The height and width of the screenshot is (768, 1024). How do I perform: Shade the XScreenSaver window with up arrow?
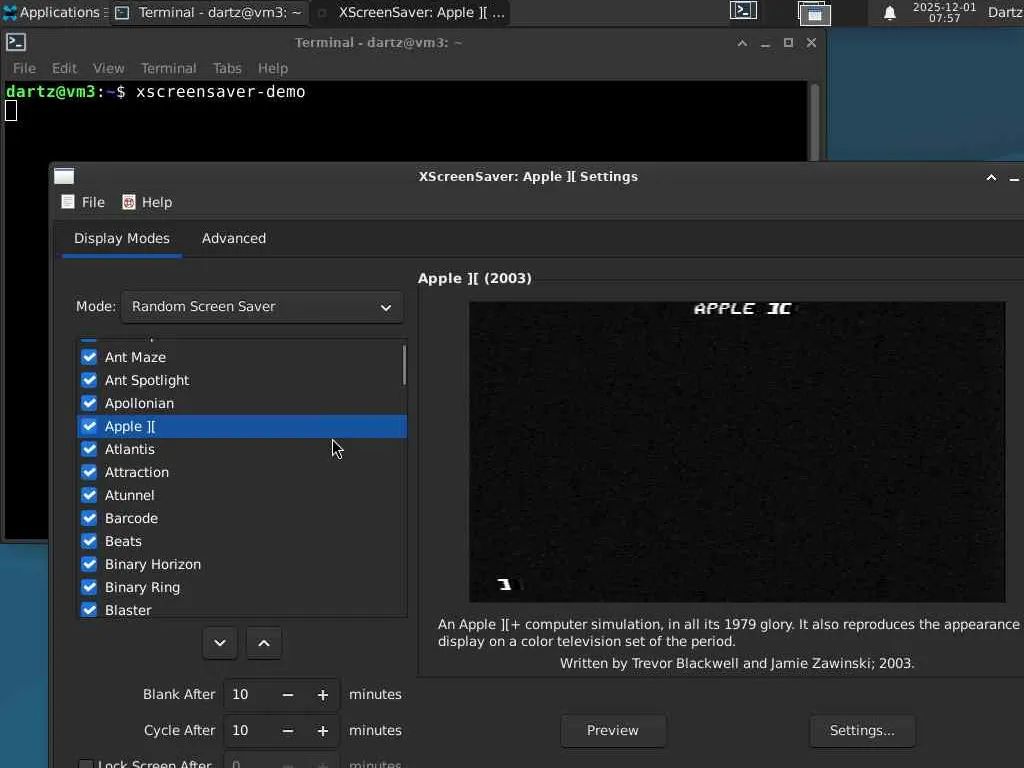click(x=991, y=178)
